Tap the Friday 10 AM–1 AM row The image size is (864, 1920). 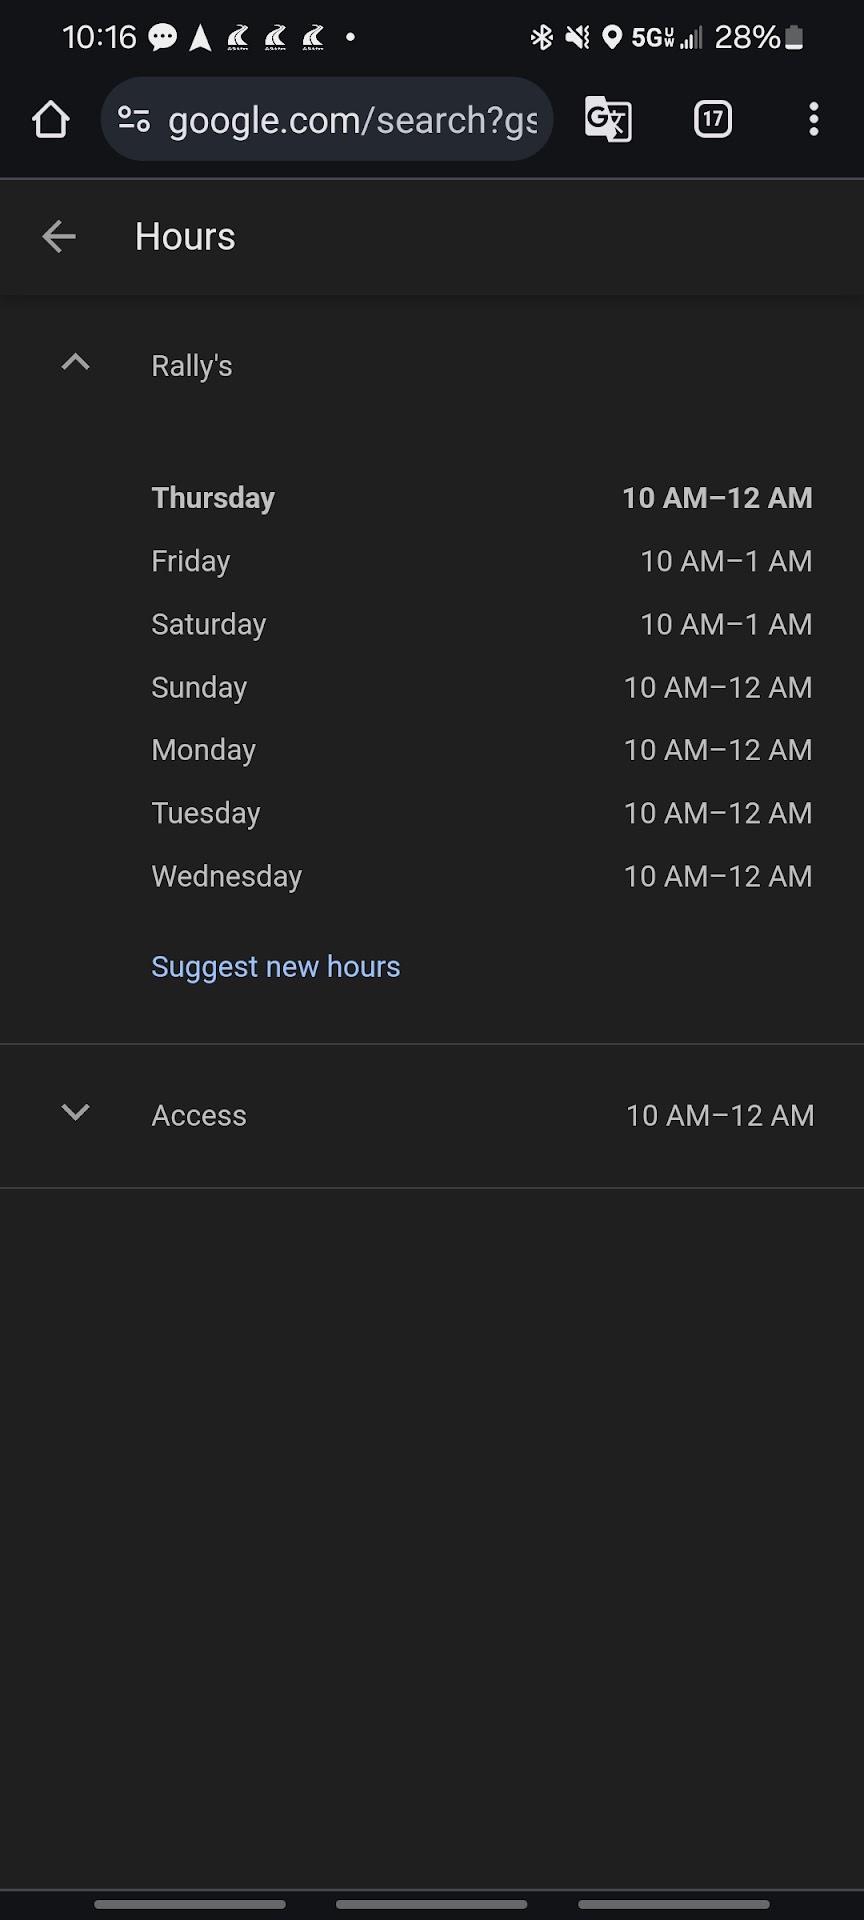coord(481,561)
